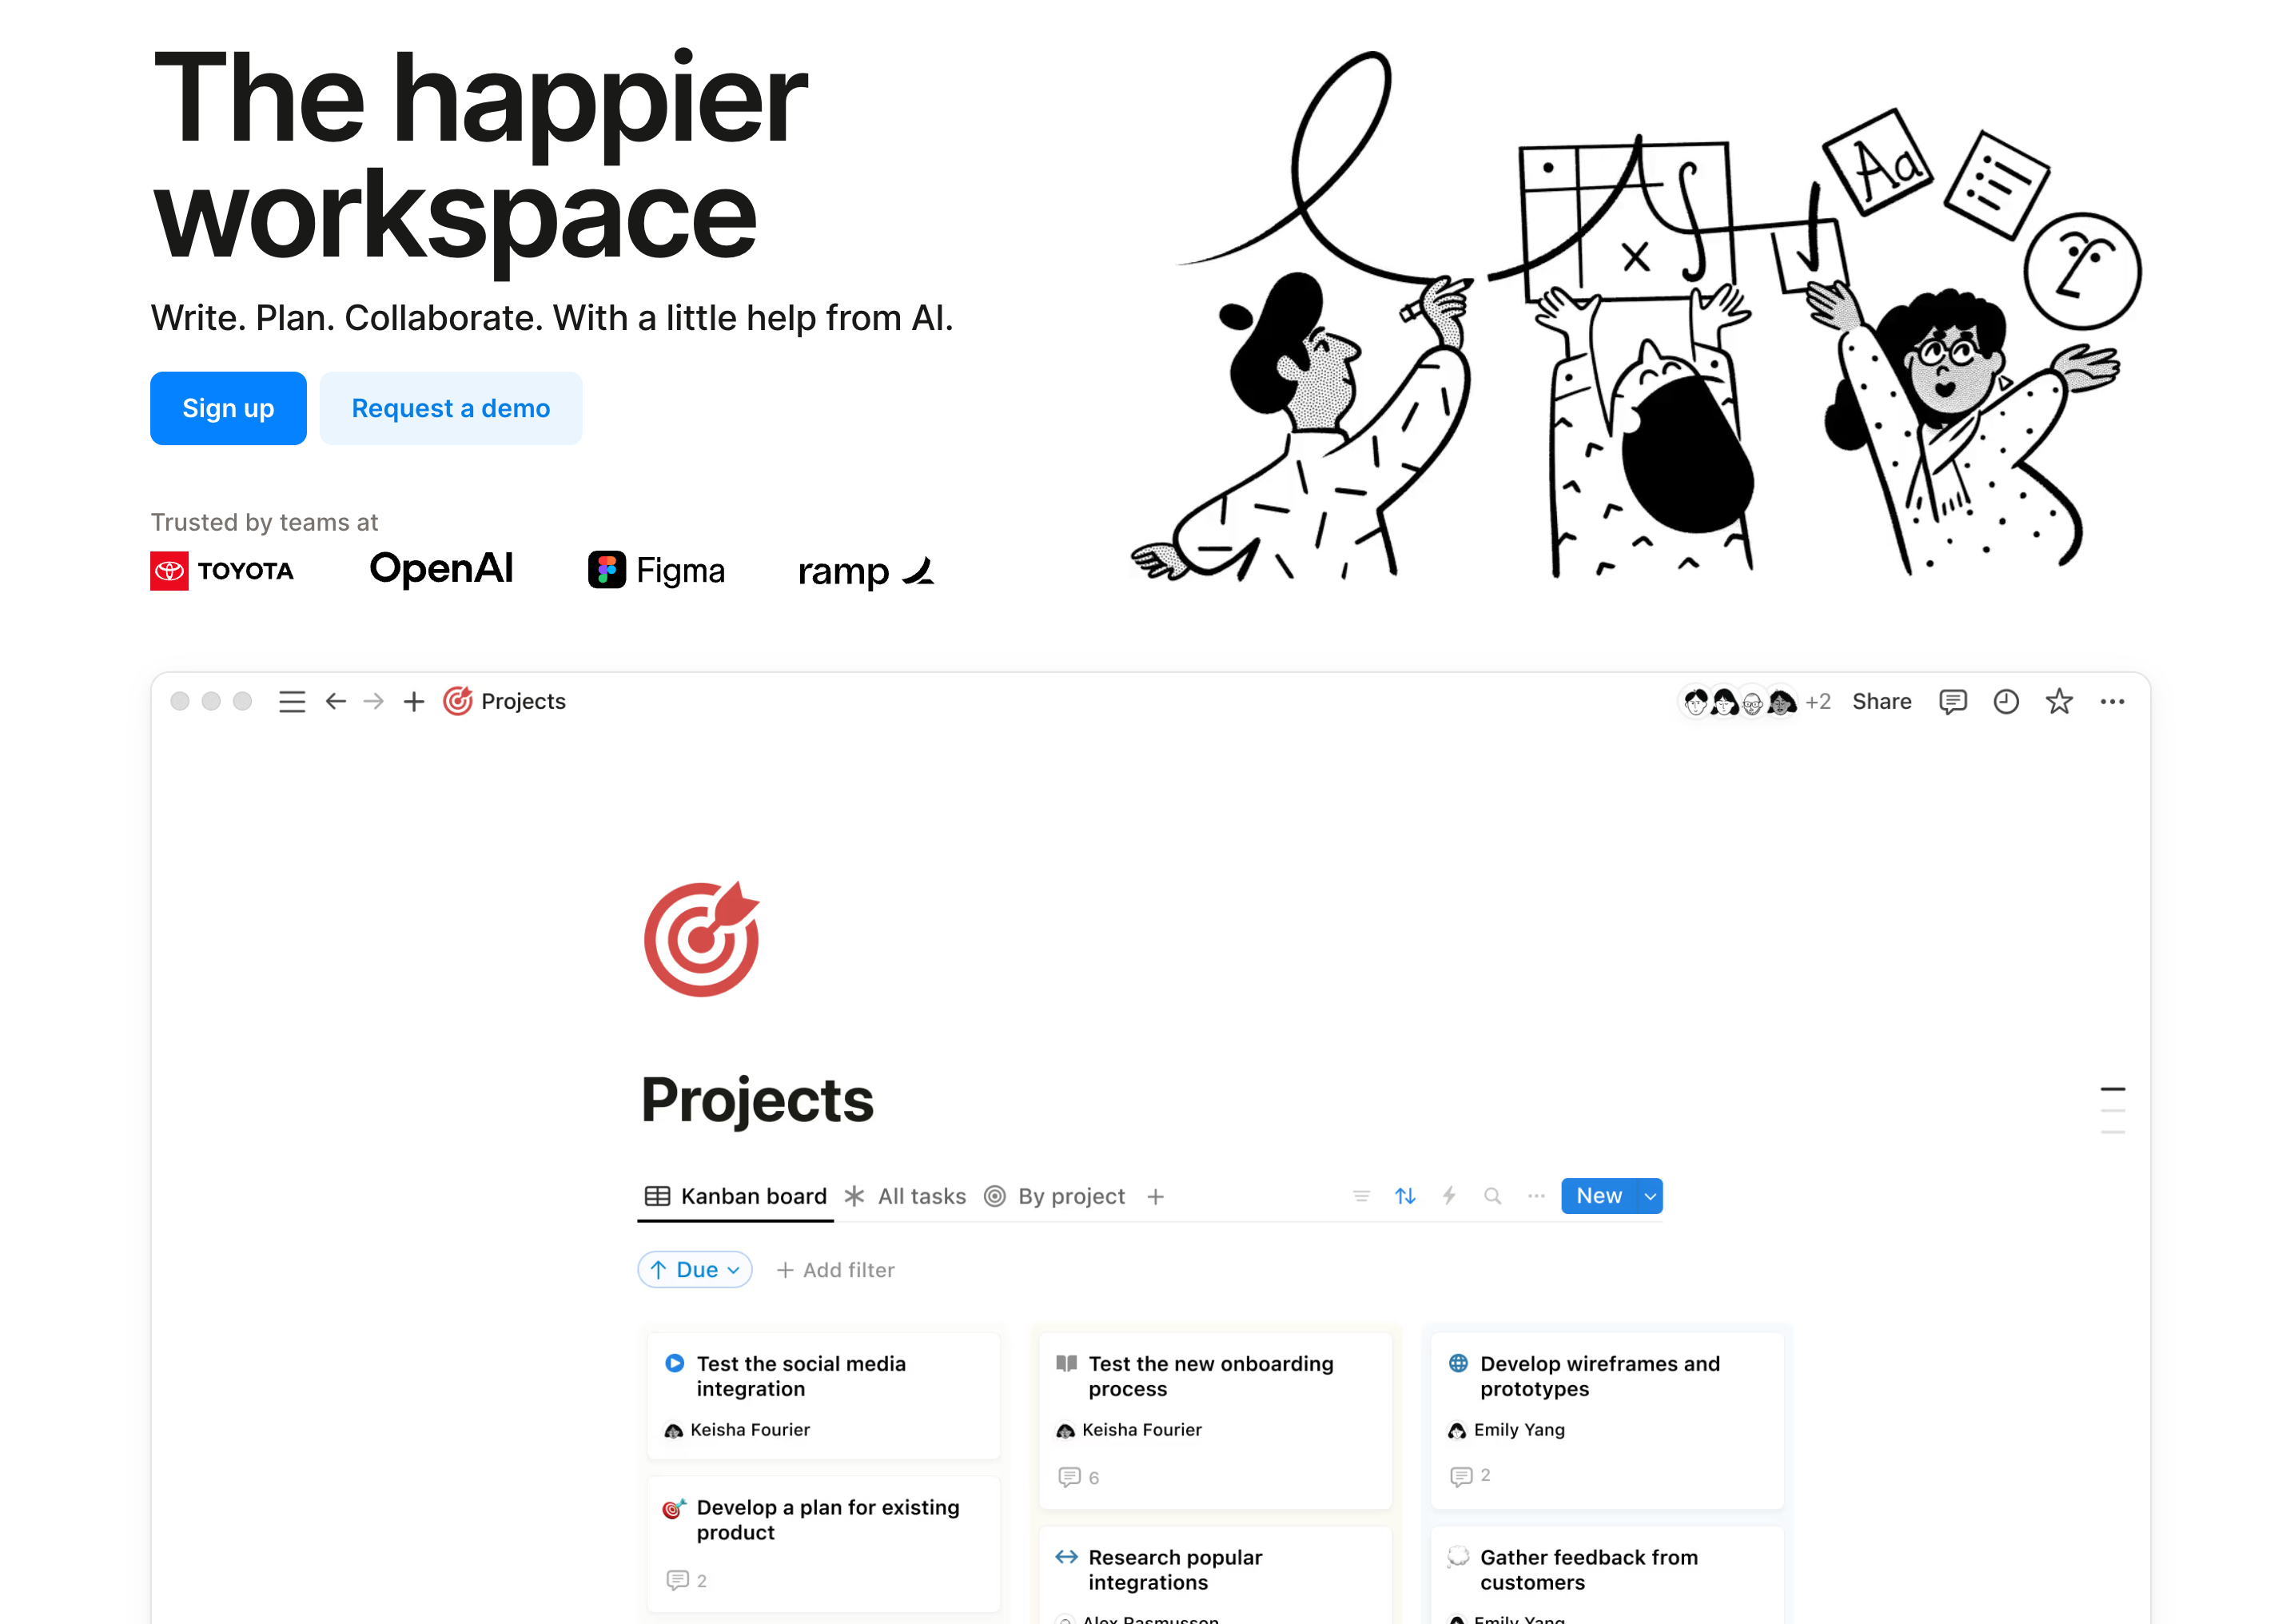Open the dropdown arrow beside the New button
The width and height of the screenshot is (2294, 1624).
pyautogui.click(x=1650, y=1196)
